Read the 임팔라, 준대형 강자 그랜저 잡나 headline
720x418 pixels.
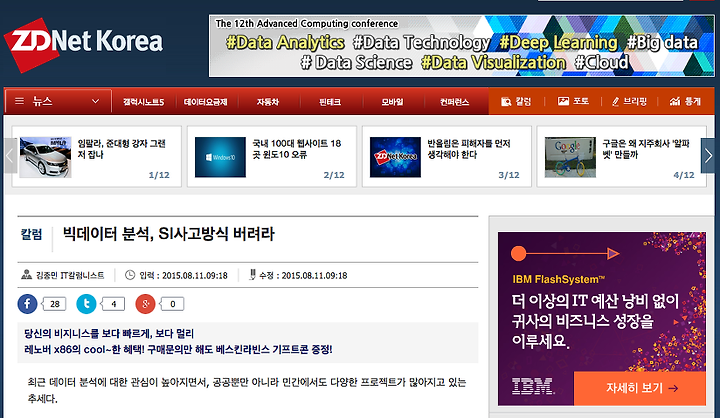click(121, 149)
